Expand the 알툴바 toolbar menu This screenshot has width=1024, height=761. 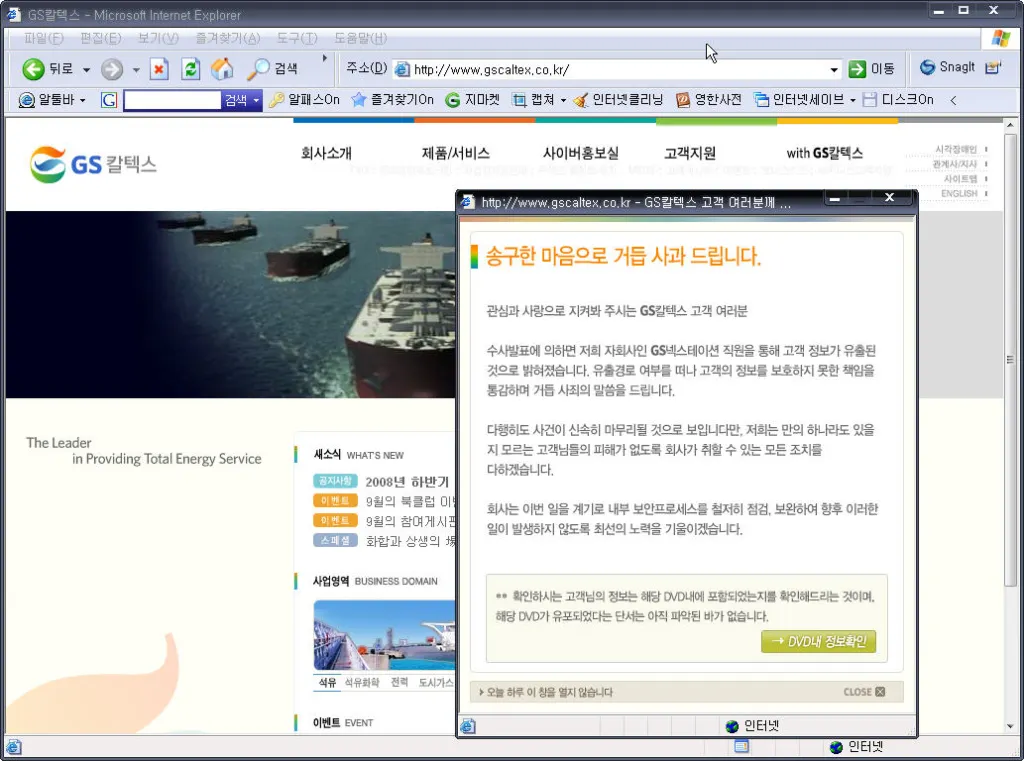click(x=82, y=100)
